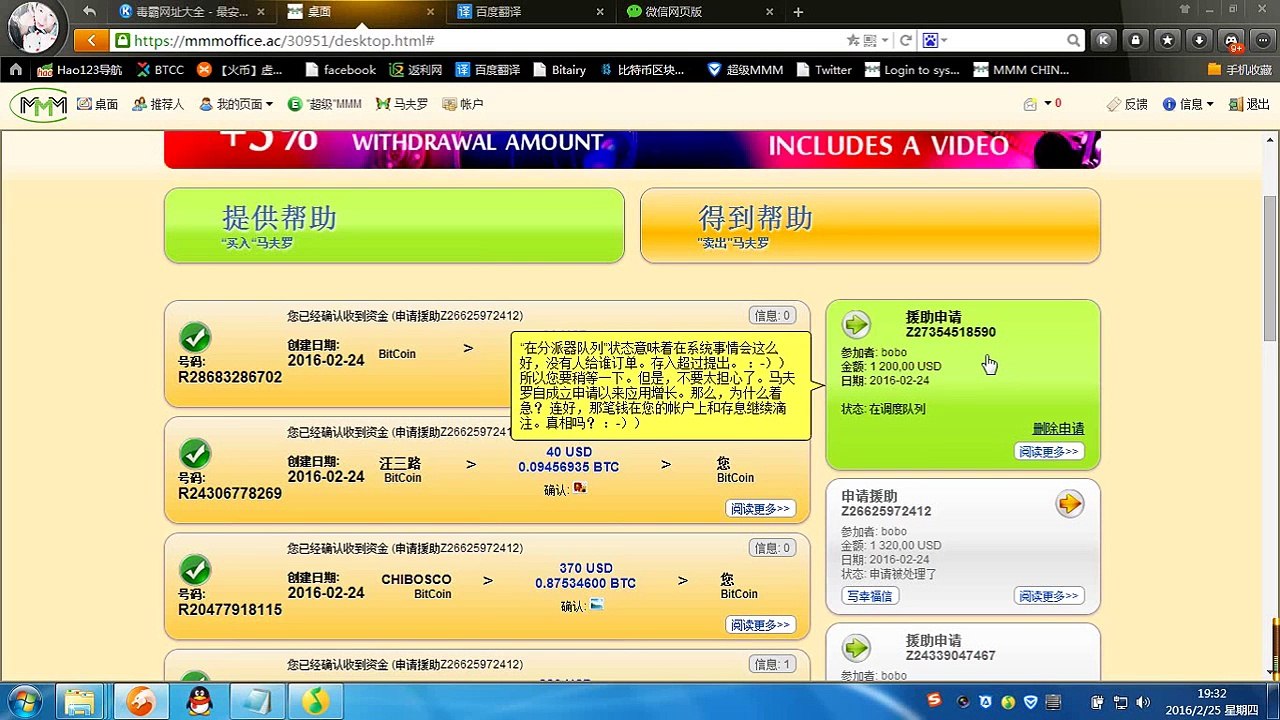Switch to the 百度翻译 tab
This screenshot has width=1280, height=720.
(530, 12)
